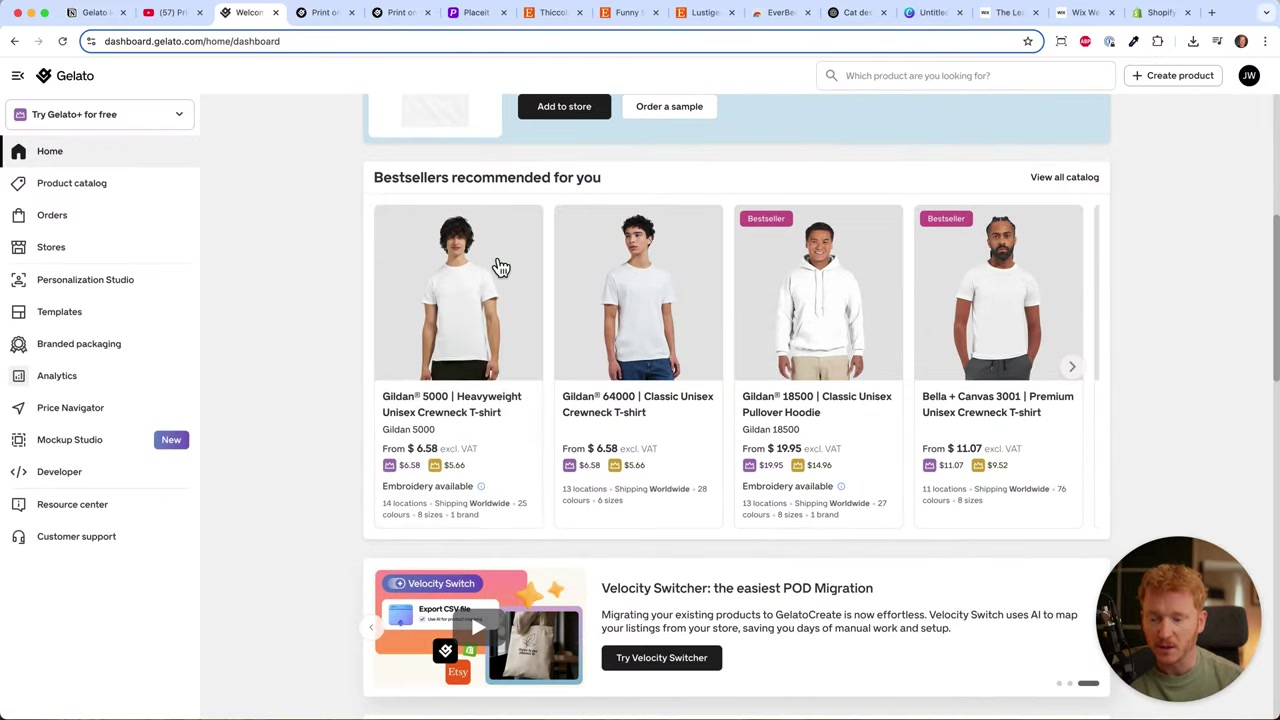
Task: Open the Orders menu item
Action: click(x=52, y=215)
